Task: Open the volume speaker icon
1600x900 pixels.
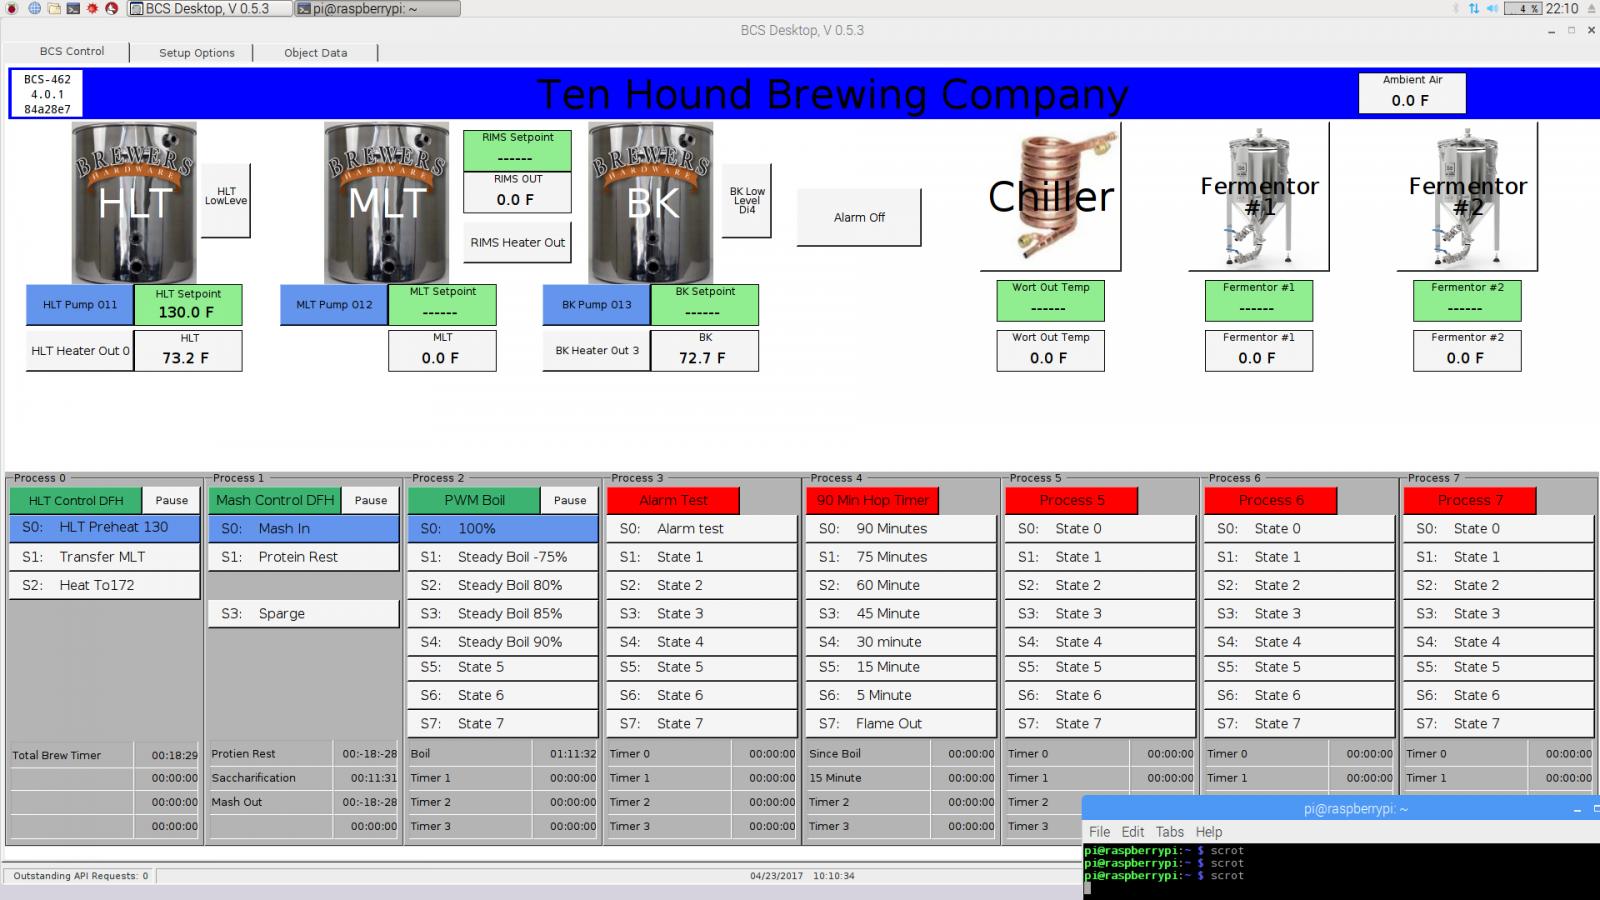Action: pyautogui.click(x=1491, y=9)
